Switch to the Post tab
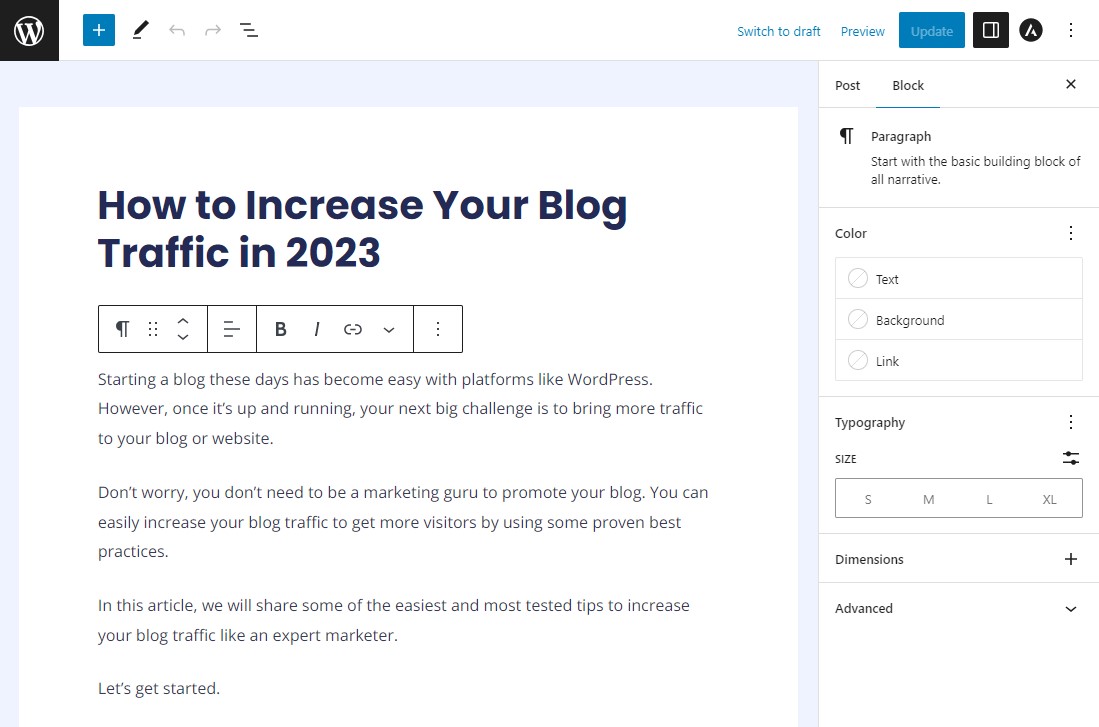 (x=847, y=86)
